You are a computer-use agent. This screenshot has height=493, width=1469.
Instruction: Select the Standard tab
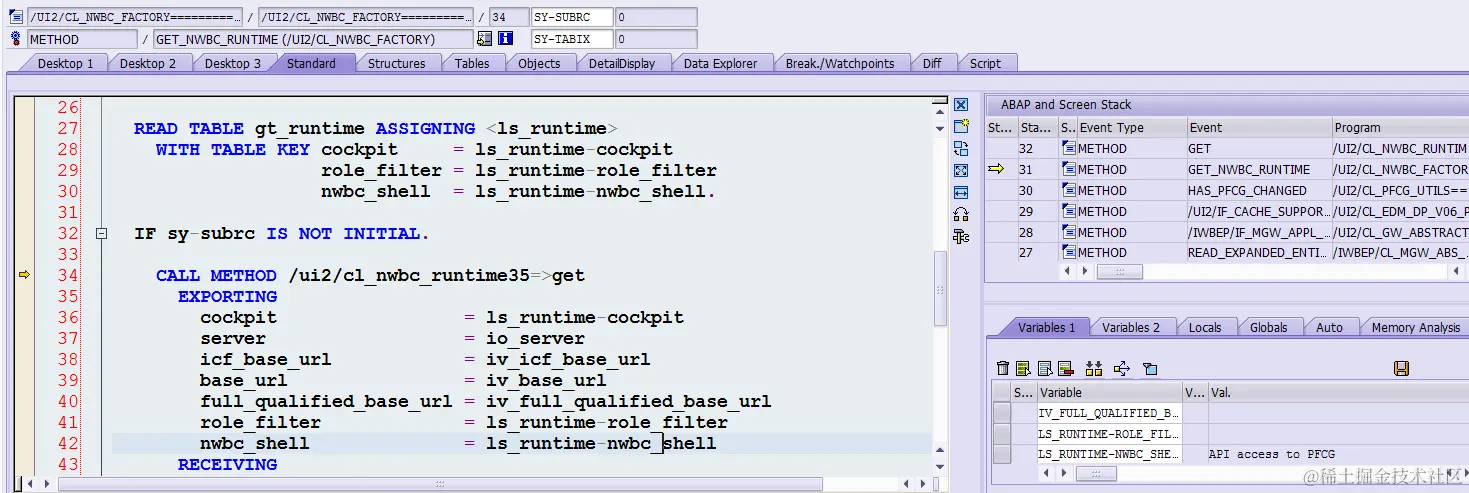(x=311, y=63)
